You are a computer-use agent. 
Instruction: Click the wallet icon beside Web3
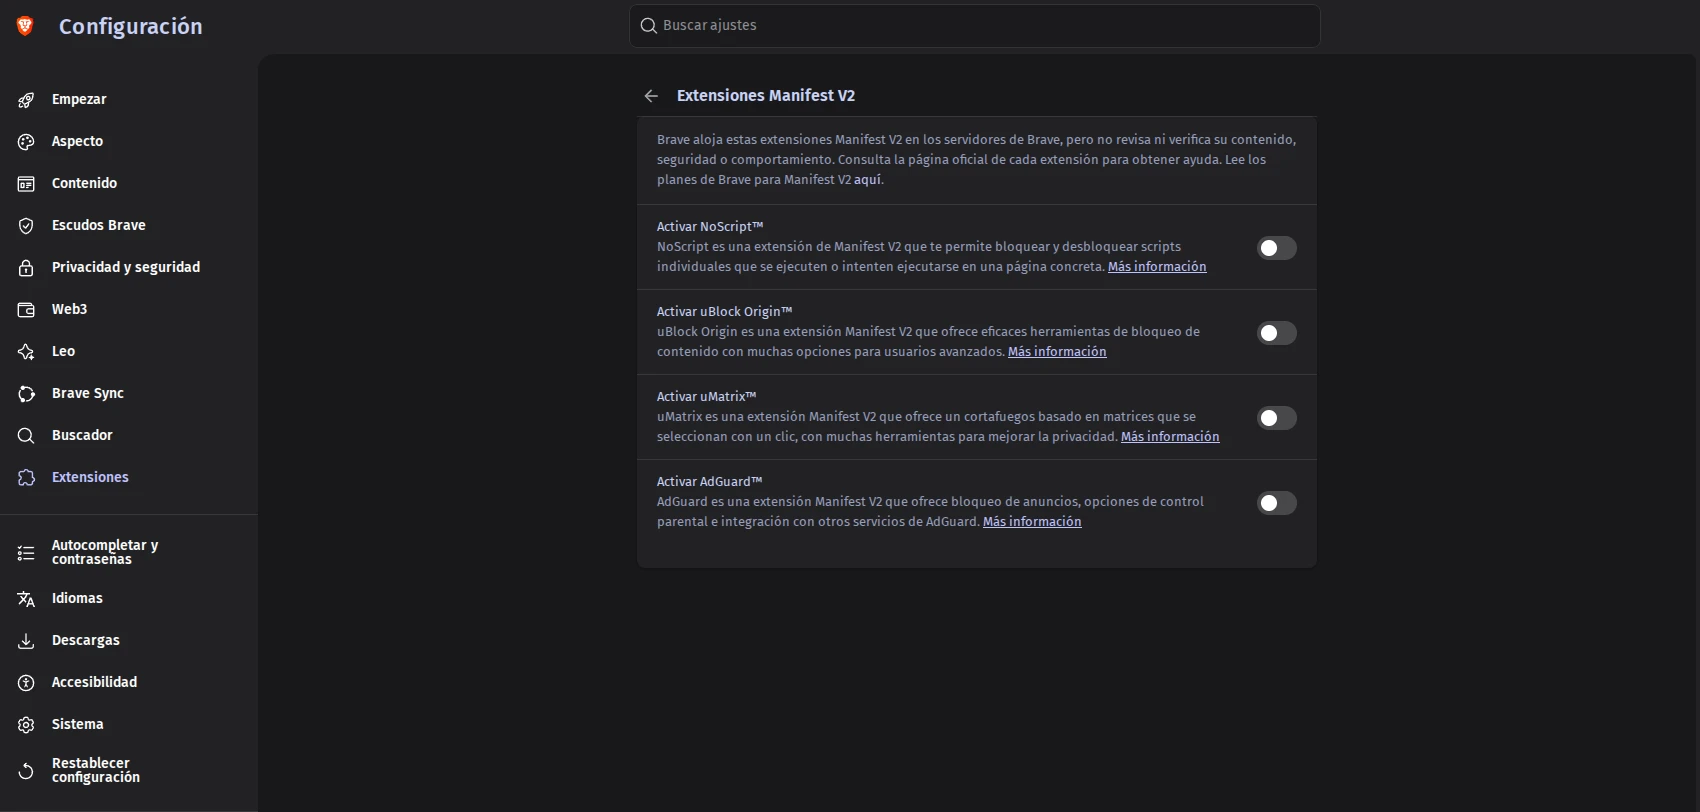click(26, 310)
